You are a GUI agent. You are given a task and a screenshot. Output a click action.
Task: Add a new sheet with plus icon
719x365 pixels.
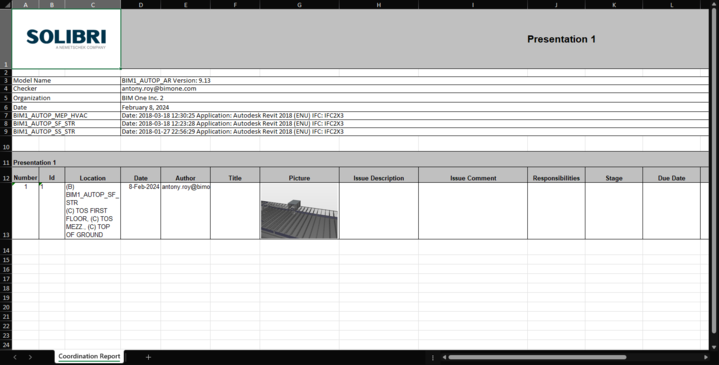[x=148, y=357]
